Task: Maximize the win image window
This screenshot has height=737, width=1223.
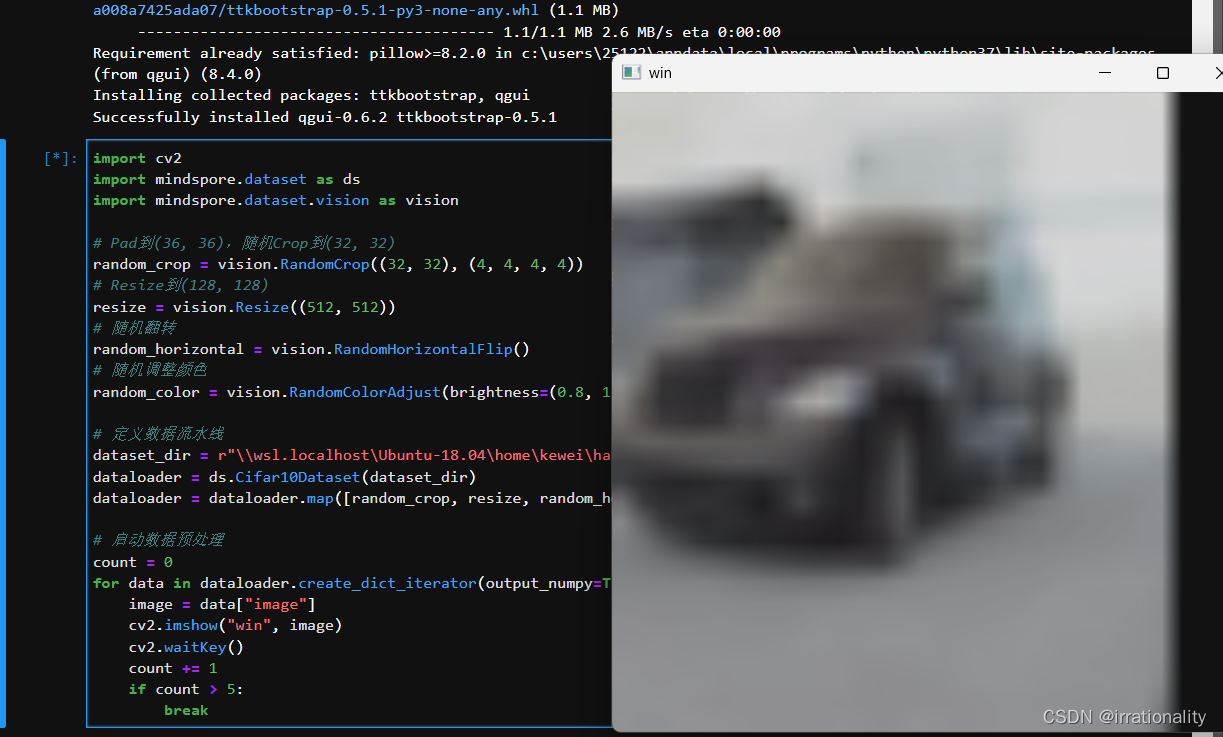Action: click(1162, 73)
